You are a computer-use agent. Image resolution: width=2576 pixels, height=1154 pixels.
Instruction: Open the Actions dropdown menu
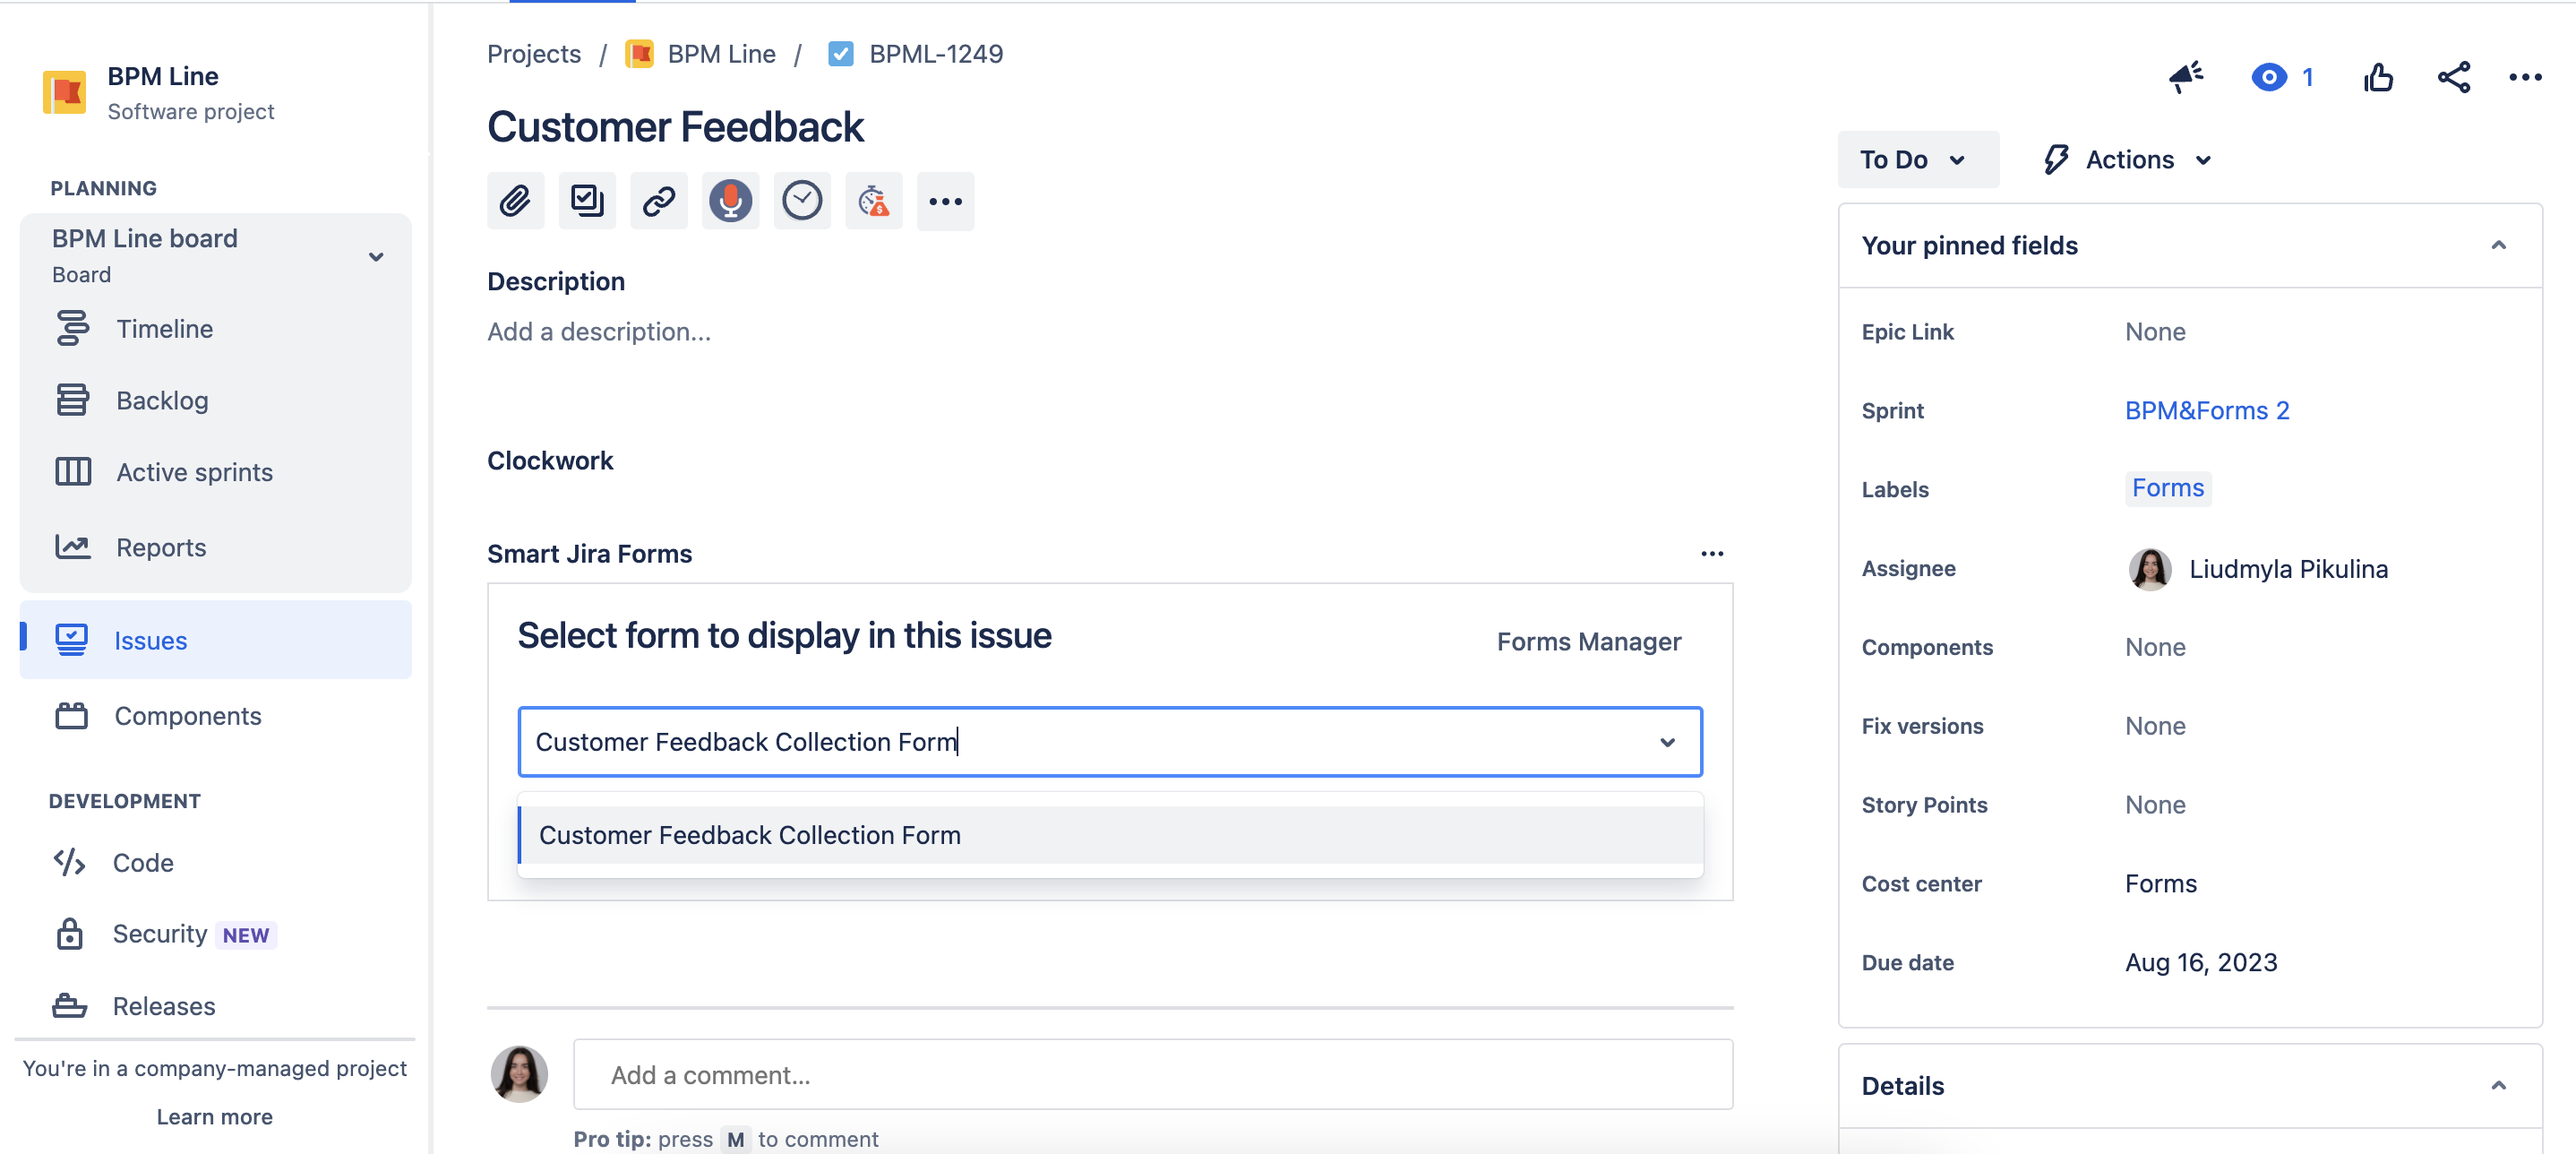(2128, 160)
